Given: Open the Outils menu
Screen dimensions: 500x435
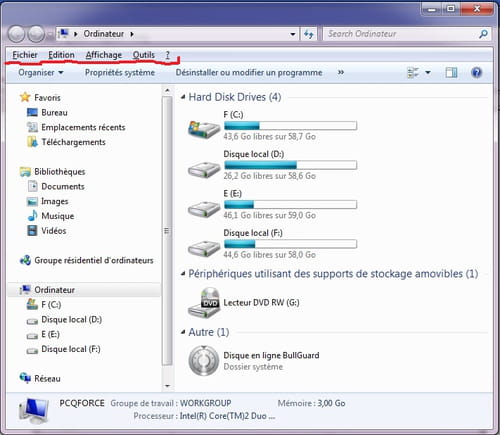Looking at the screenshot, I should [144, 55].
